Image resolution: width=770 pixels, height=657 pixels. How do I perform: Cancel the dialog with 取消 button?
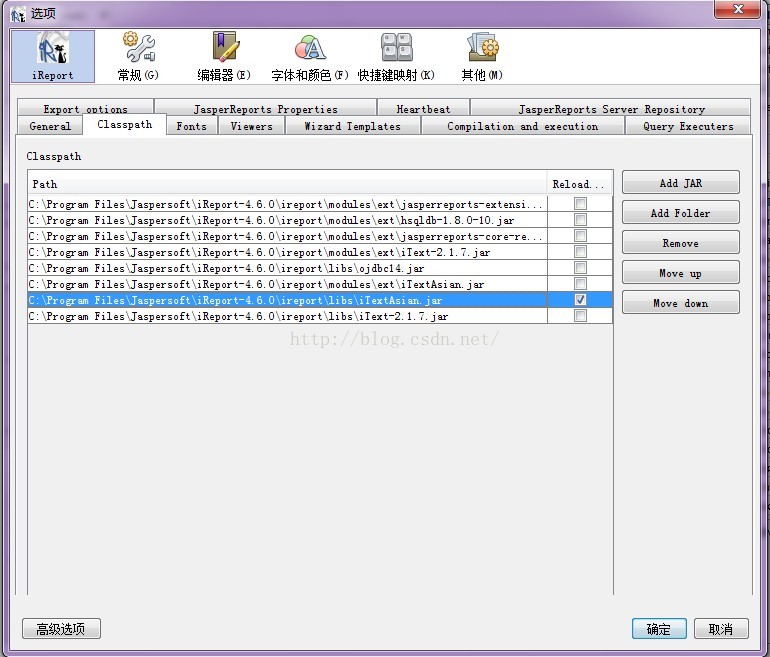tap(721, 629)
